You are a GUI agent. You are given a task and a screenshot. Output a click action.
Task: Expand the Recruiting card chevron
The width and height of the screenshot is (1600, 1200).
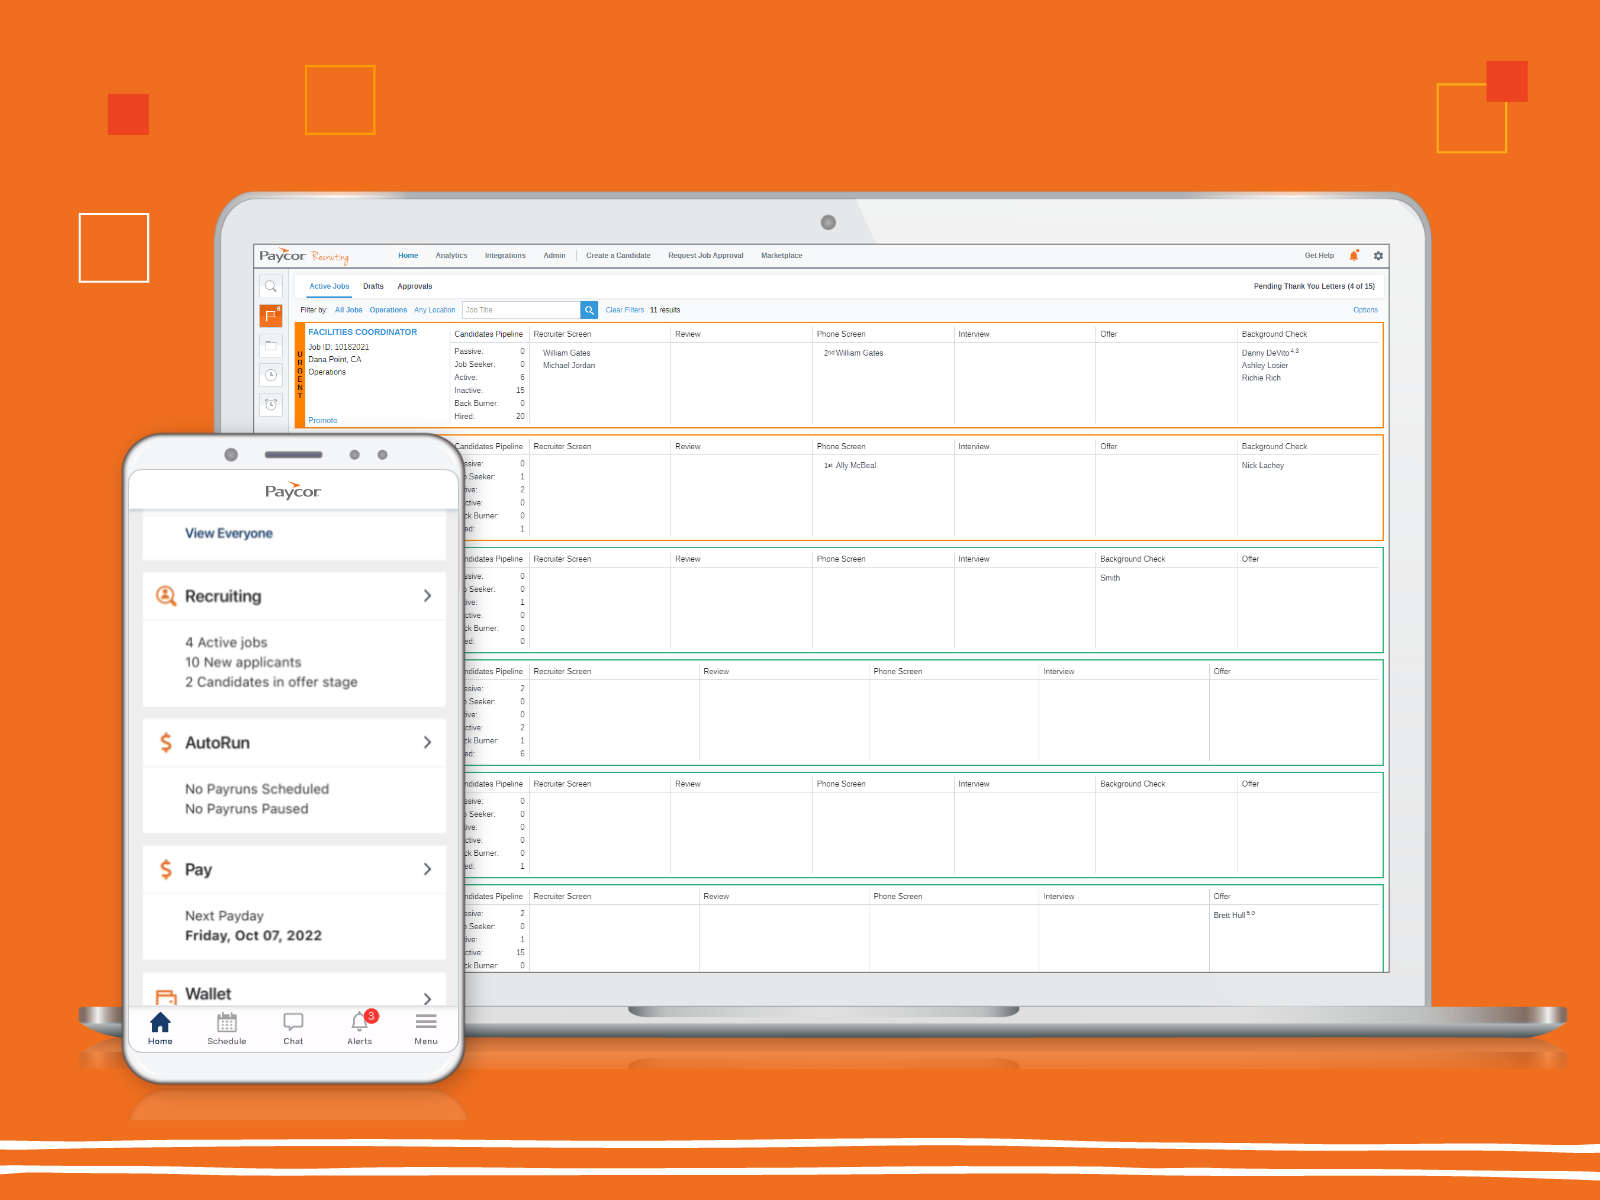click(x=427, y=596)
